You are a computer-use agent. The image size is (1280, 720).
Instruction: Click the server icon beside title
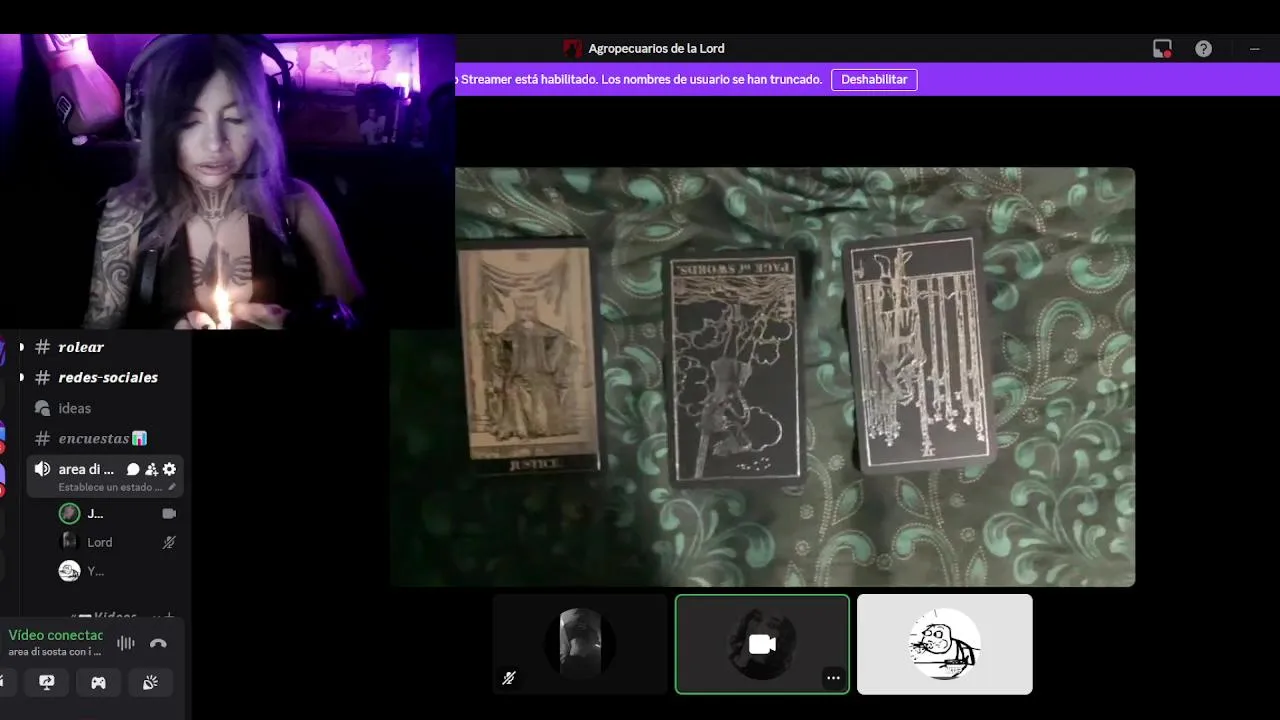(x=572, y=48)
